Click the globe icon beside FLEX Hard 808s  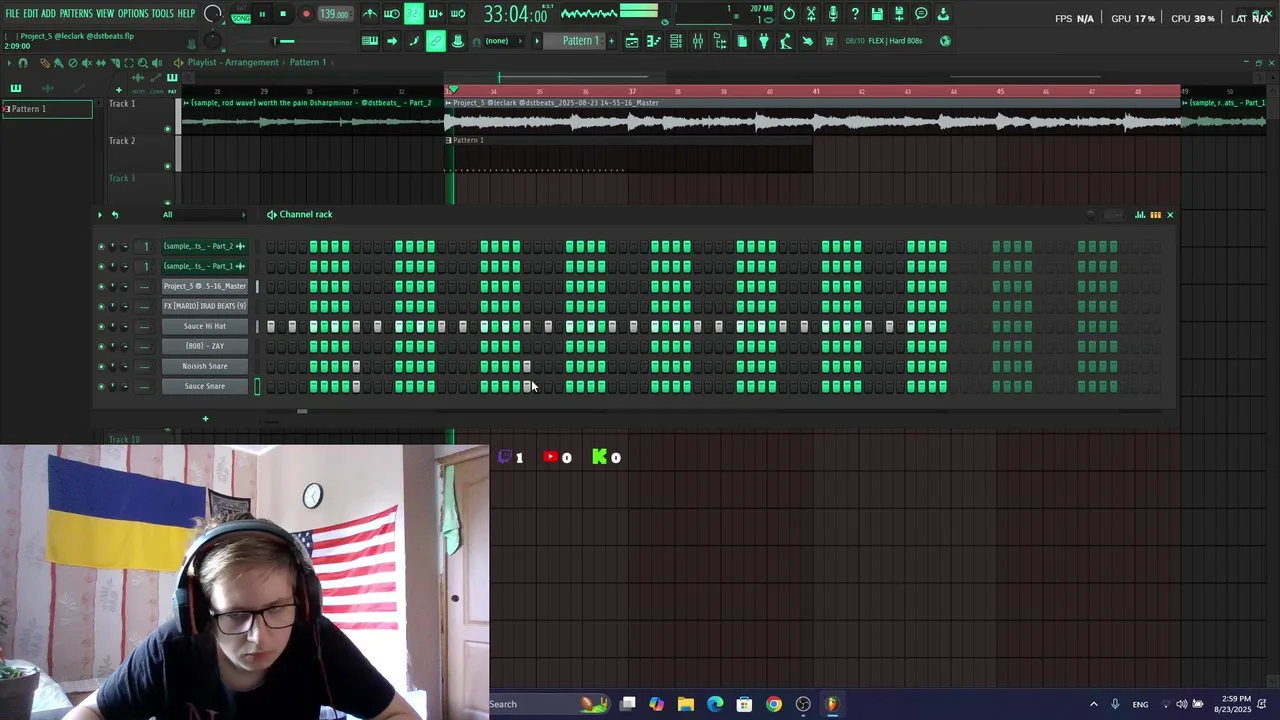[x=945, y=41]
